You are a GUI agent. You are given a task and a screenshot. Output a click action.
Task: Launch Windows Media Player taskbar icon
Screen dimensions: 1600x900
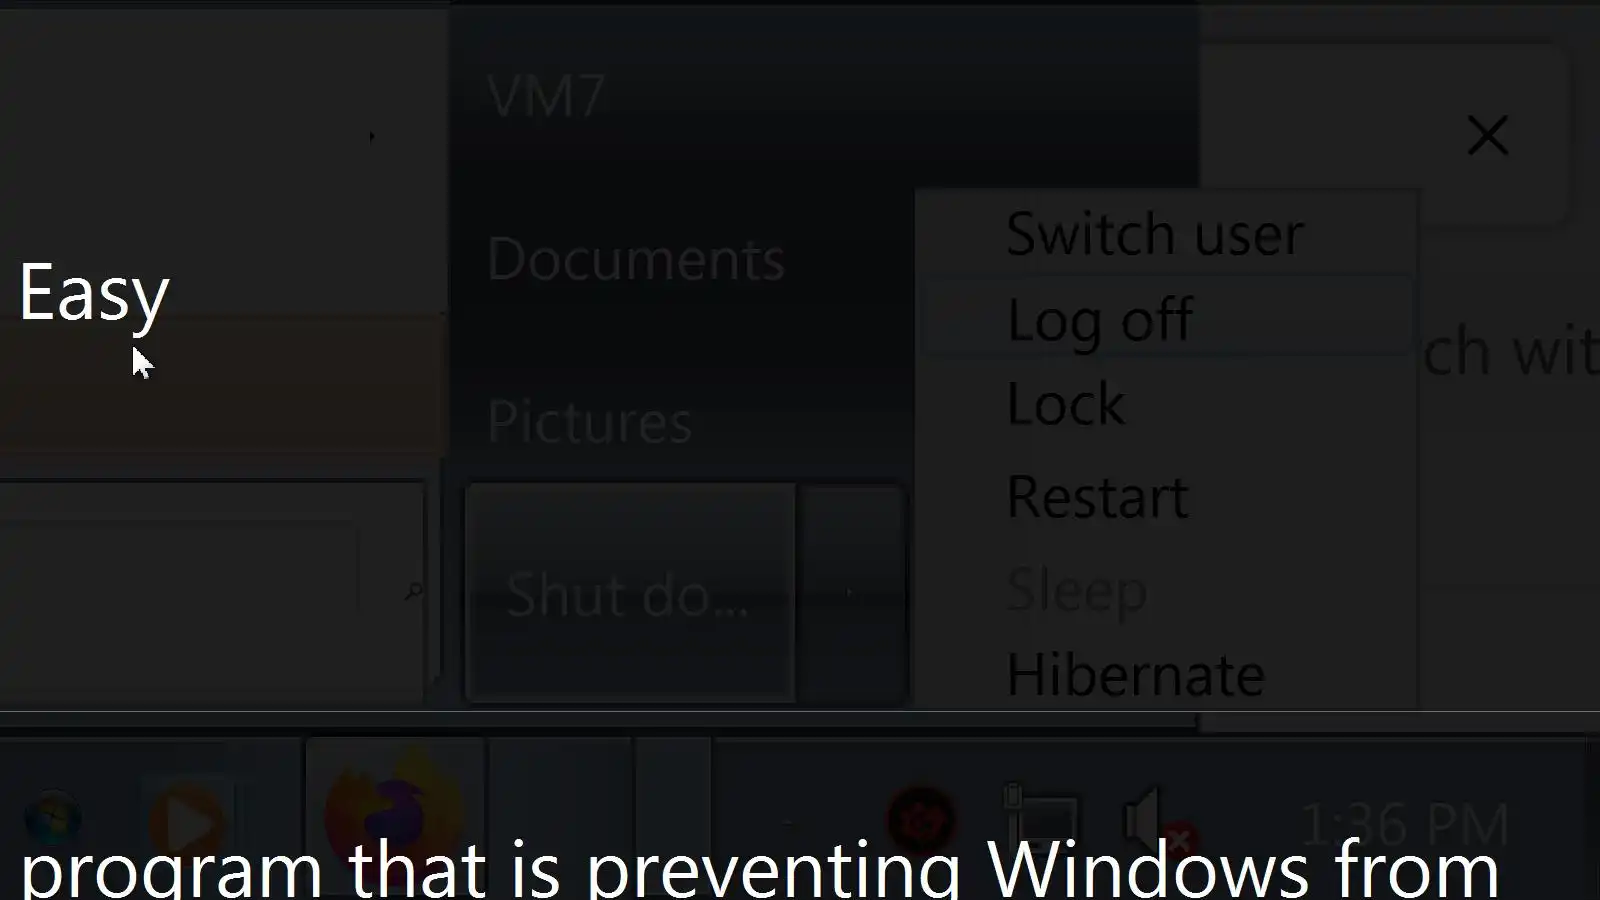point(188,820)
